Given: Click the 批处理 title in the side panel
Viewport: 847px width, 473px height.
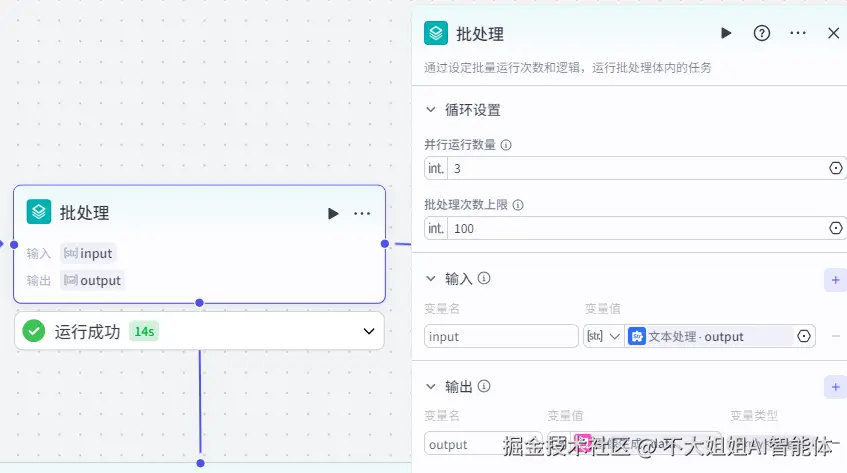Looking at the screenshot, I should tap(480, 34).
